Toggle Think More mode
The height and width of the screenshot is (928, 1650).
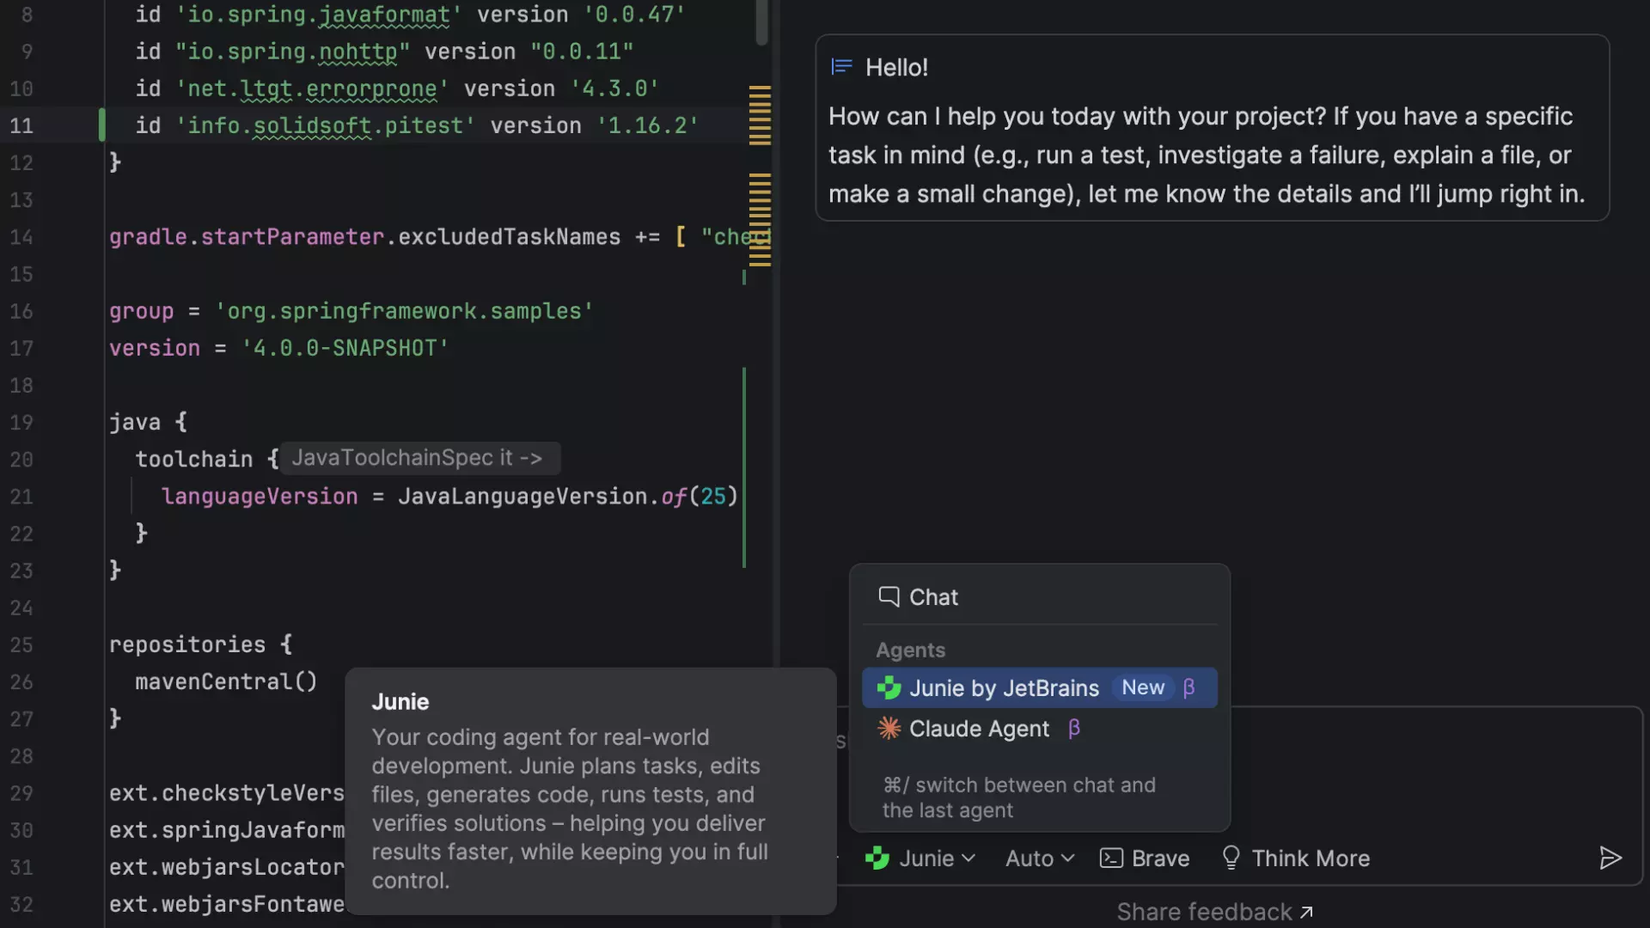[1295, 858]
